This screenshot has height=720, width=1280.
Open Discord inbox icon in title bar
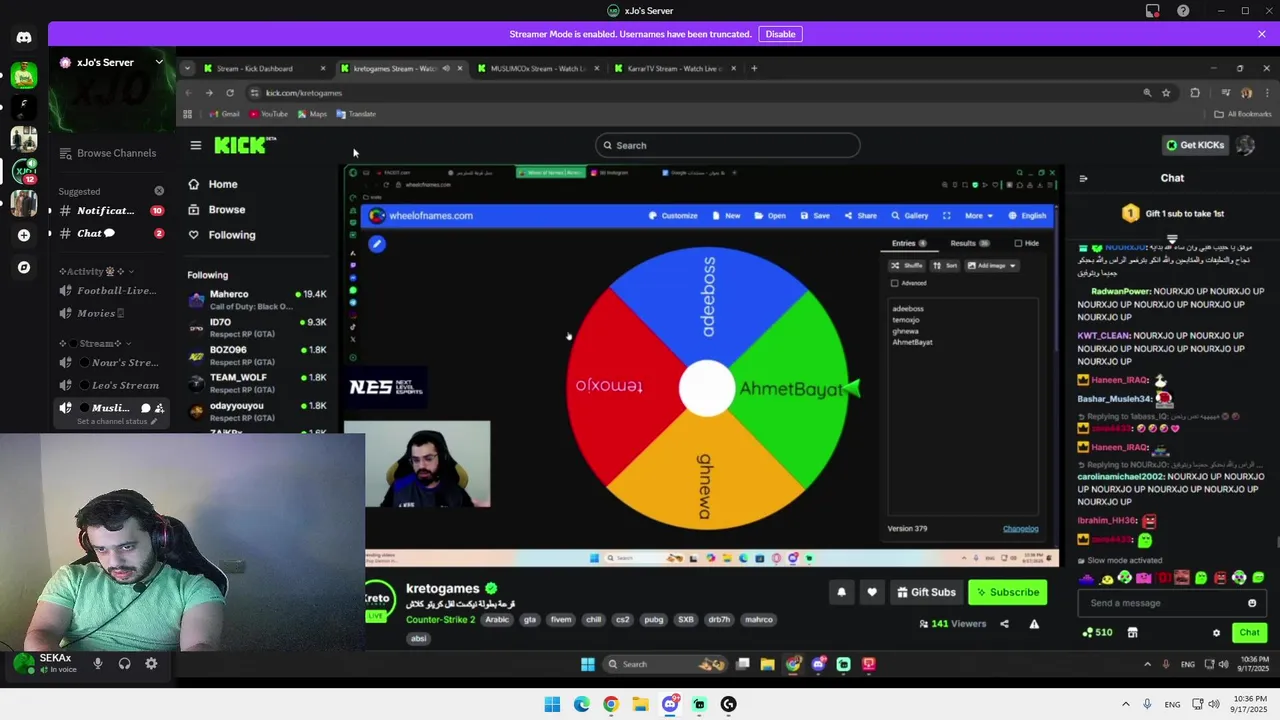pyautogui.click(x=1153, y=11)
